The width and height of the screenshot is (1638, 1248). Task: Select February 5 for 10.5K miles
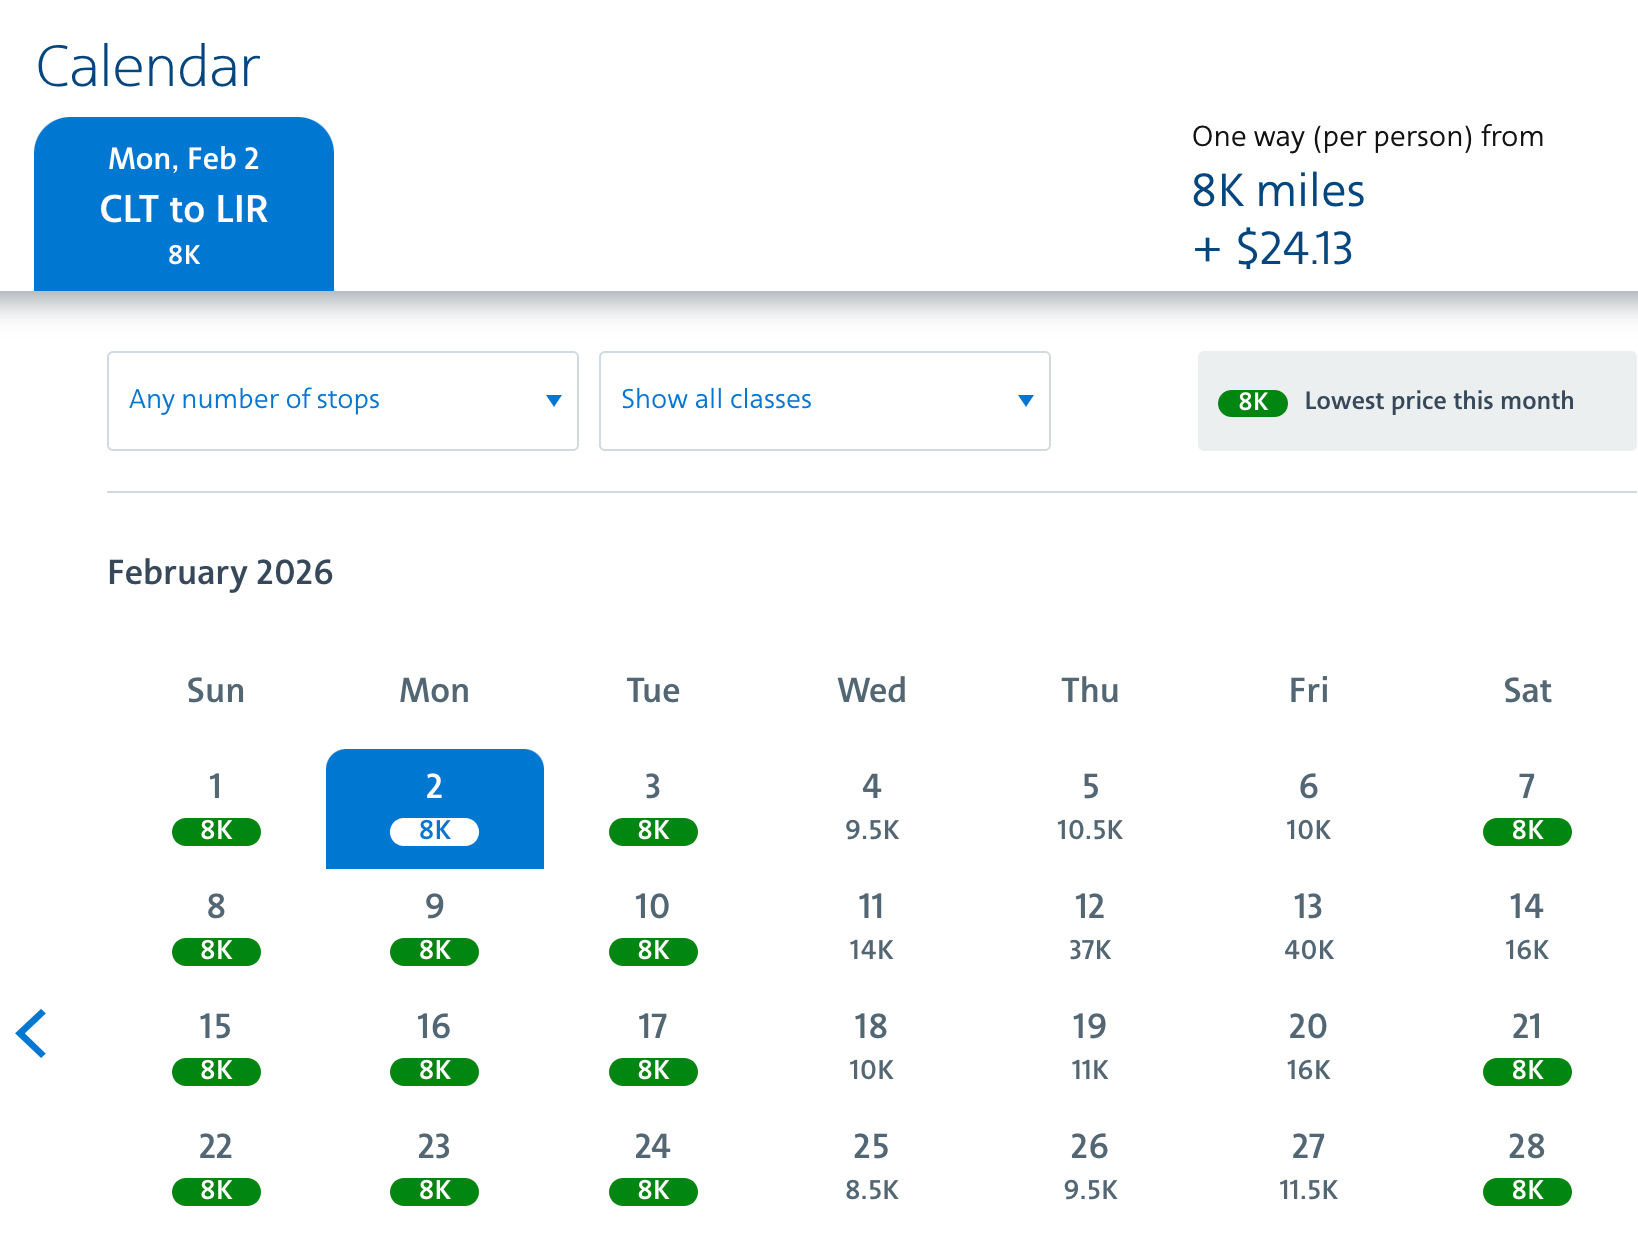pyautogui.click(x=1090, y=808)
